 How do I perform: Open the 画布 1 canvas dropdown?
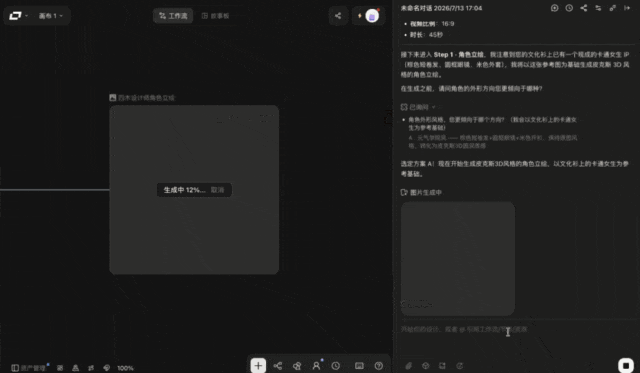[x=51, y=16]
